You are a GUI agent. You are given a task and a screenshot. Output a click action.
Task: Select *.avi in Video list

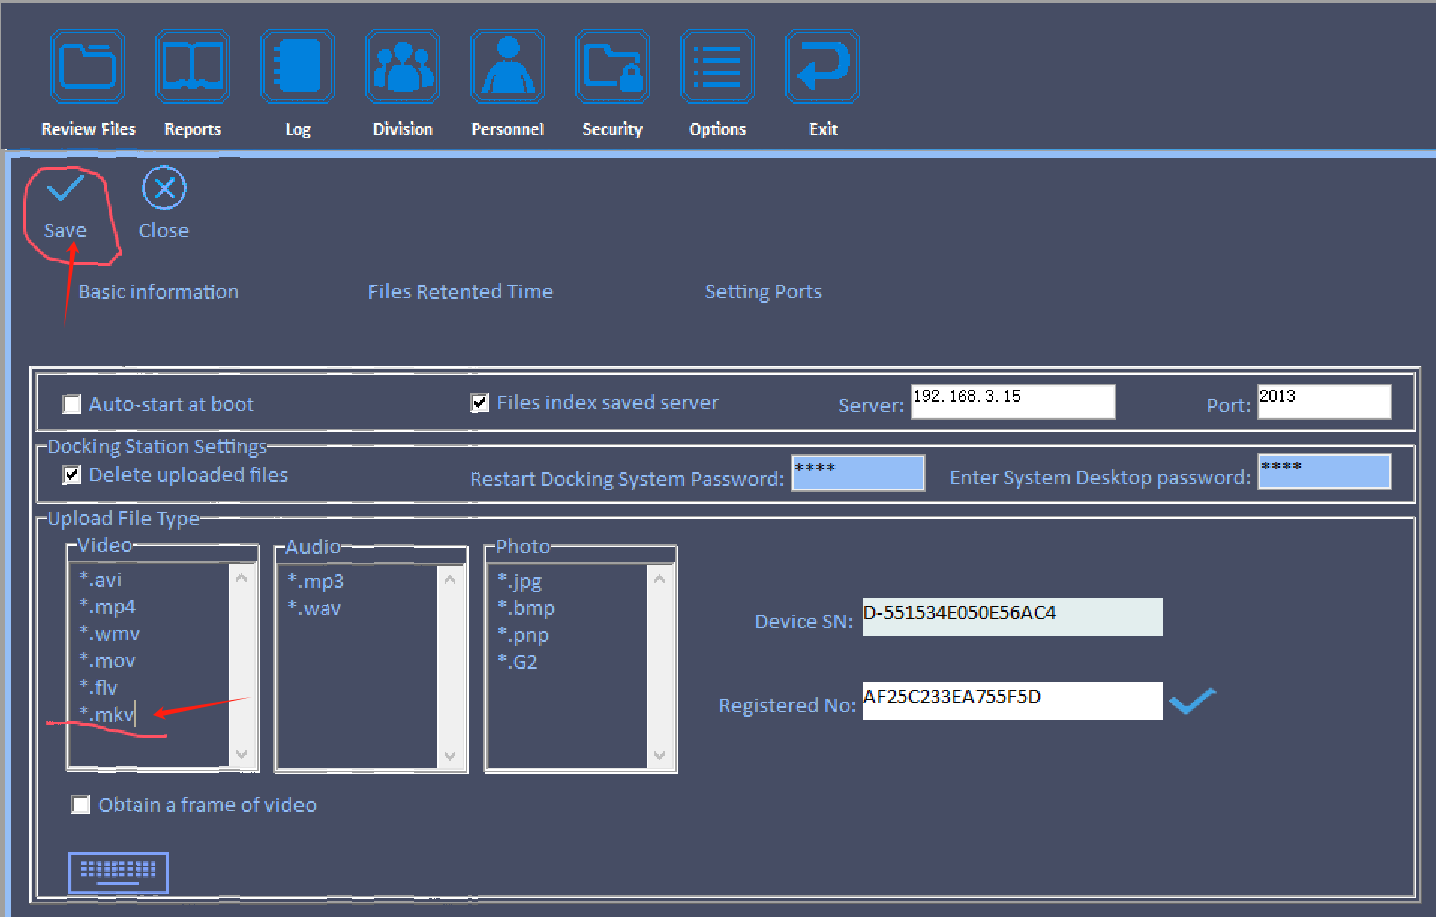[x=101, y=580]
